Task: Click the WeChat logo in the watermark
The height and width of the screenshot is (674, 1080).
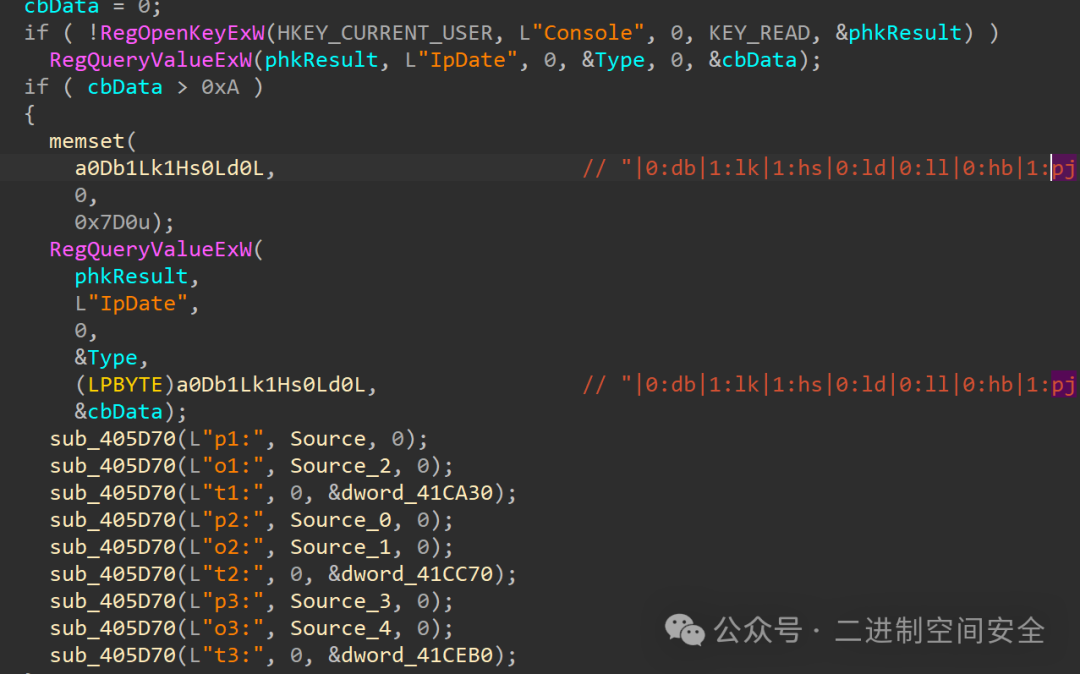Action: 685,629
